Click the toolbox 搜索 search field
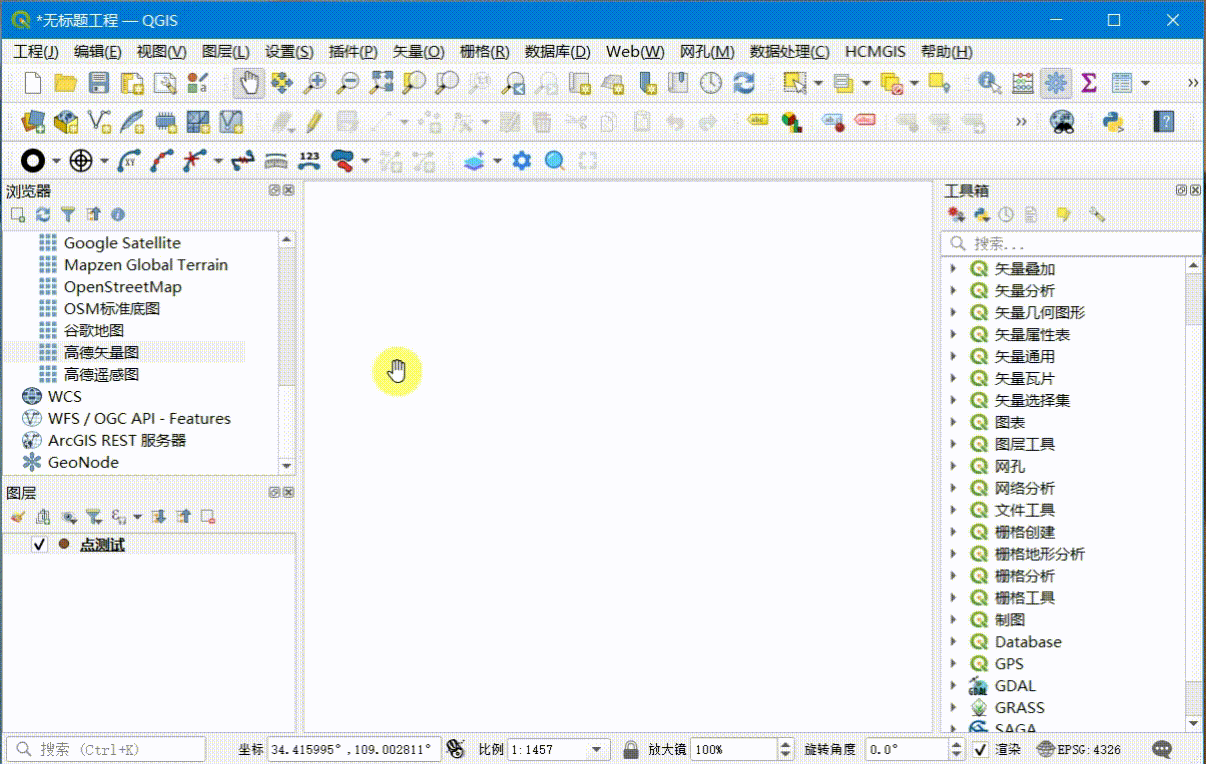 (x=1071, y=243)
